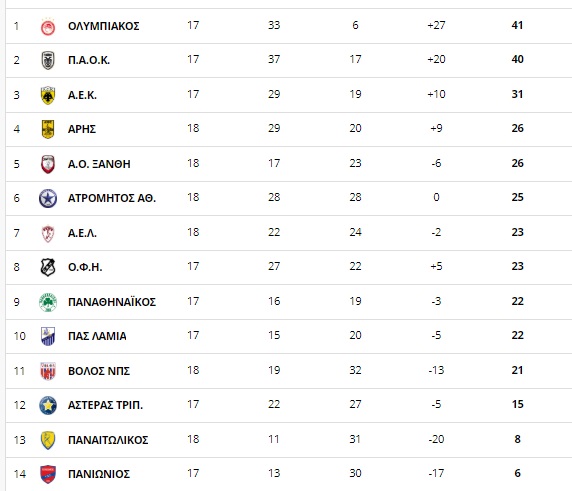Click the Α.Ε.Λ. team crest

point(48,233)
